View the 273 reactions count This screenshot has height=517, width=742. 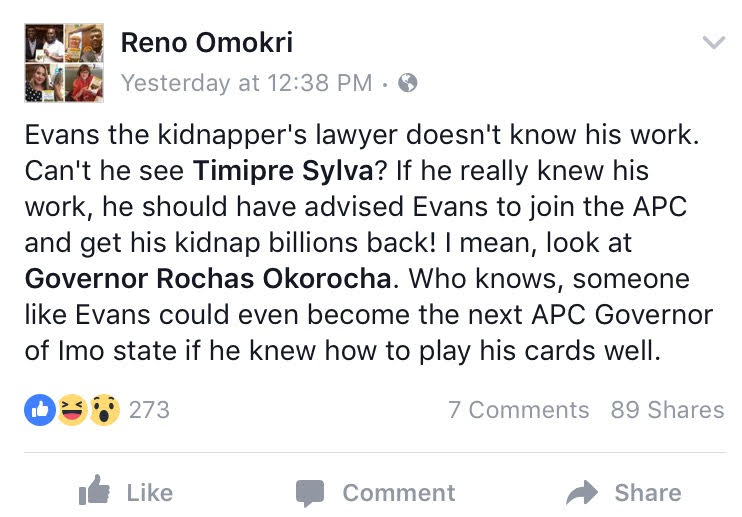[x=149, y=410]
